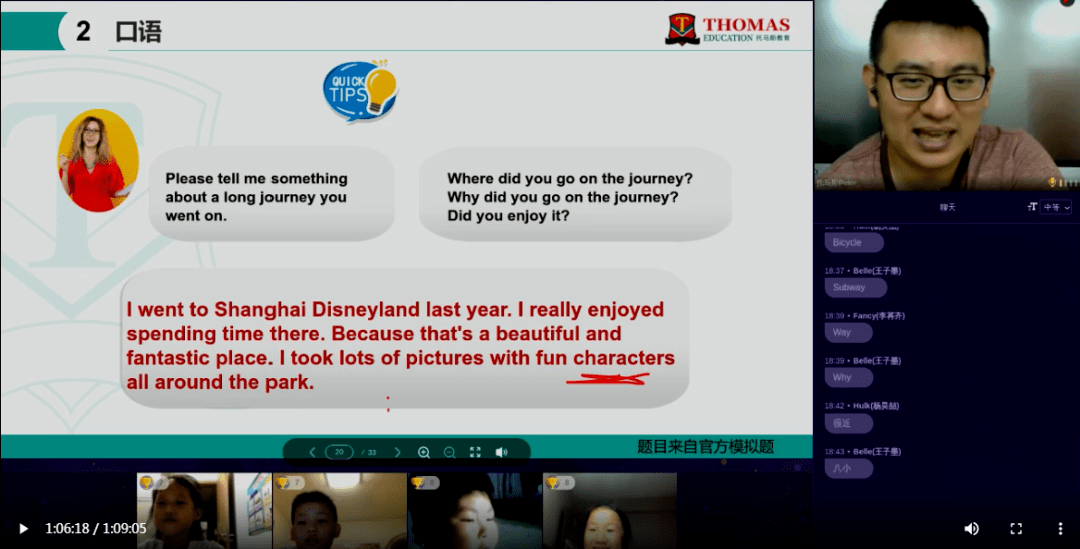Open the teacher Peter webcam feed

tap(946, 95)
